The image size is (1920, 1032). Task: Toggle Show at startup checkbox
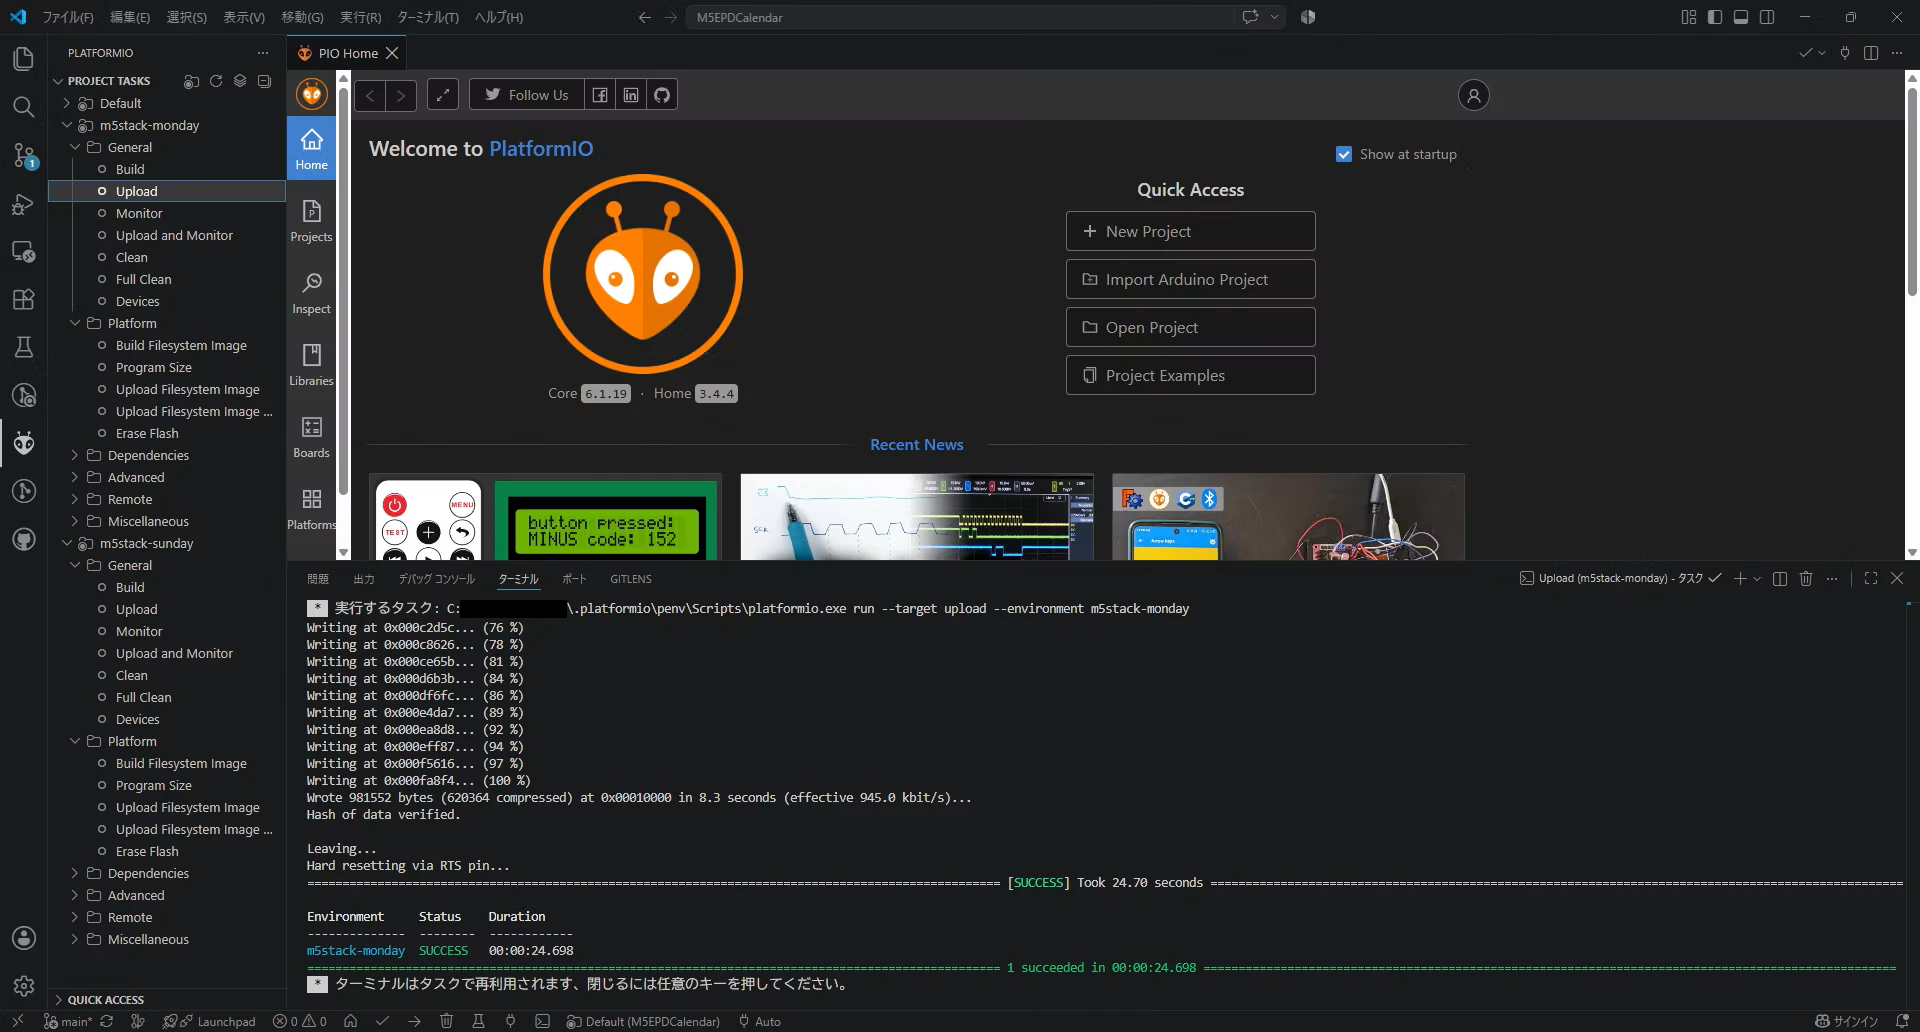pos(1344,155)
